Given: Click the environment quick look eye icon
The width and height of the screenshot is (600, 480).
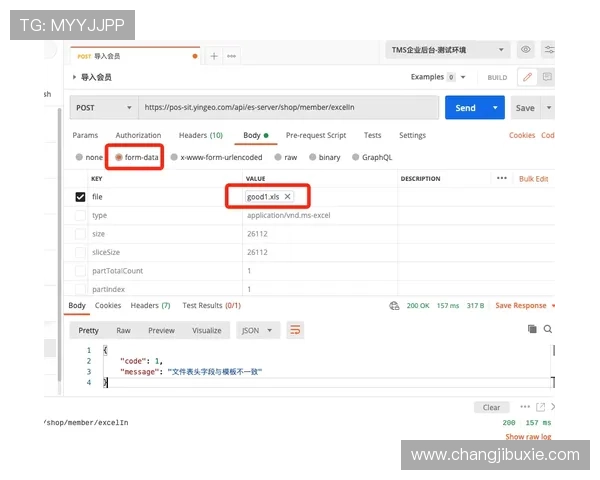Looking at the screenshot, I should (x=526, y=49).
